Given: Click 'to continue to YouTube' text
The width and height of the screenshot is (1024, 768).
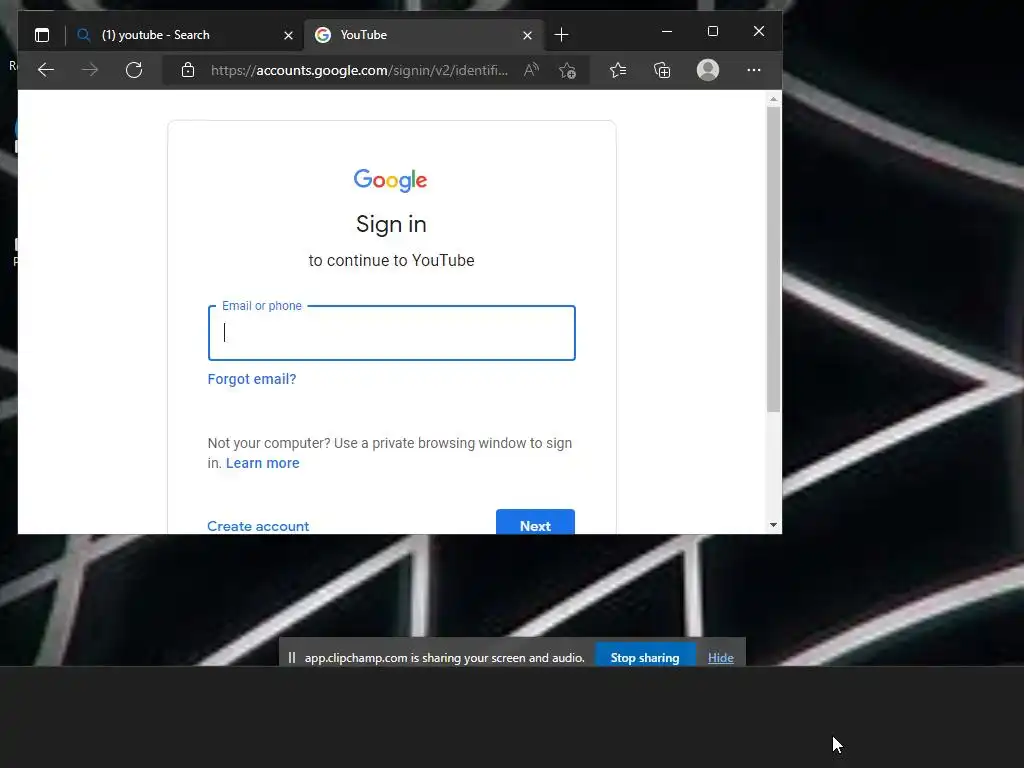Looking at the screenshot, I should click(x=391, y=261).
